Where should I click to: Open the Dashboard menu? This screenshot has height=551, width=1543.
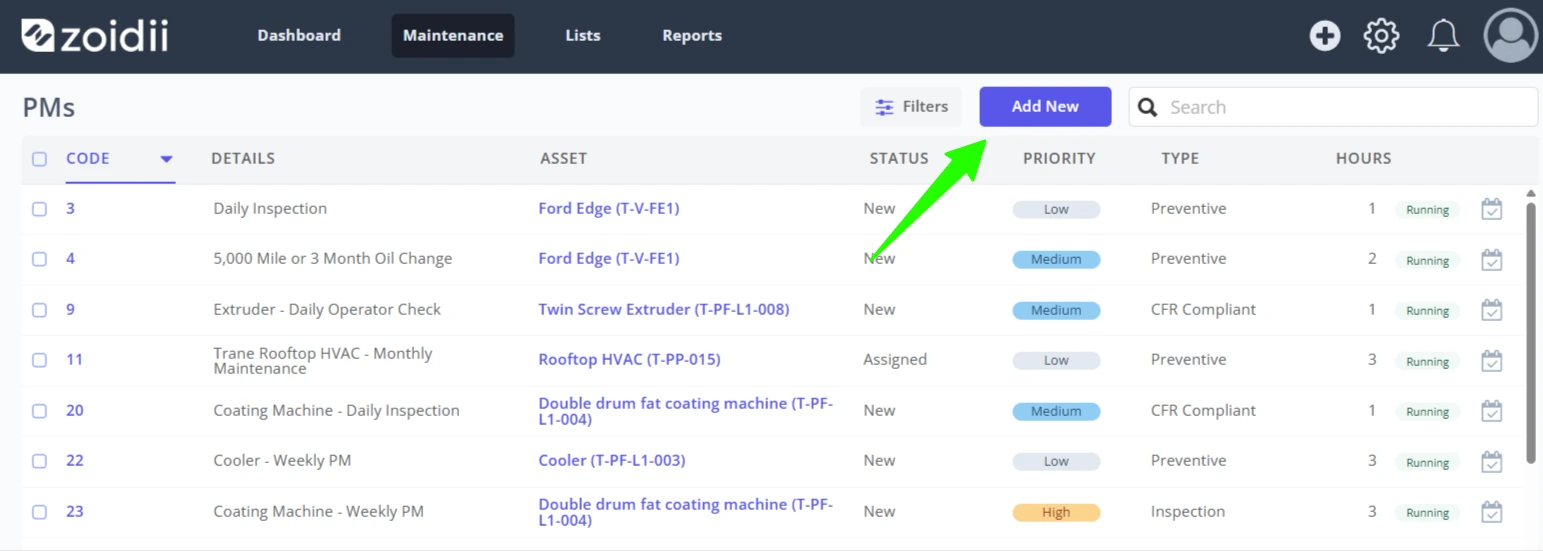coord(299,35)
